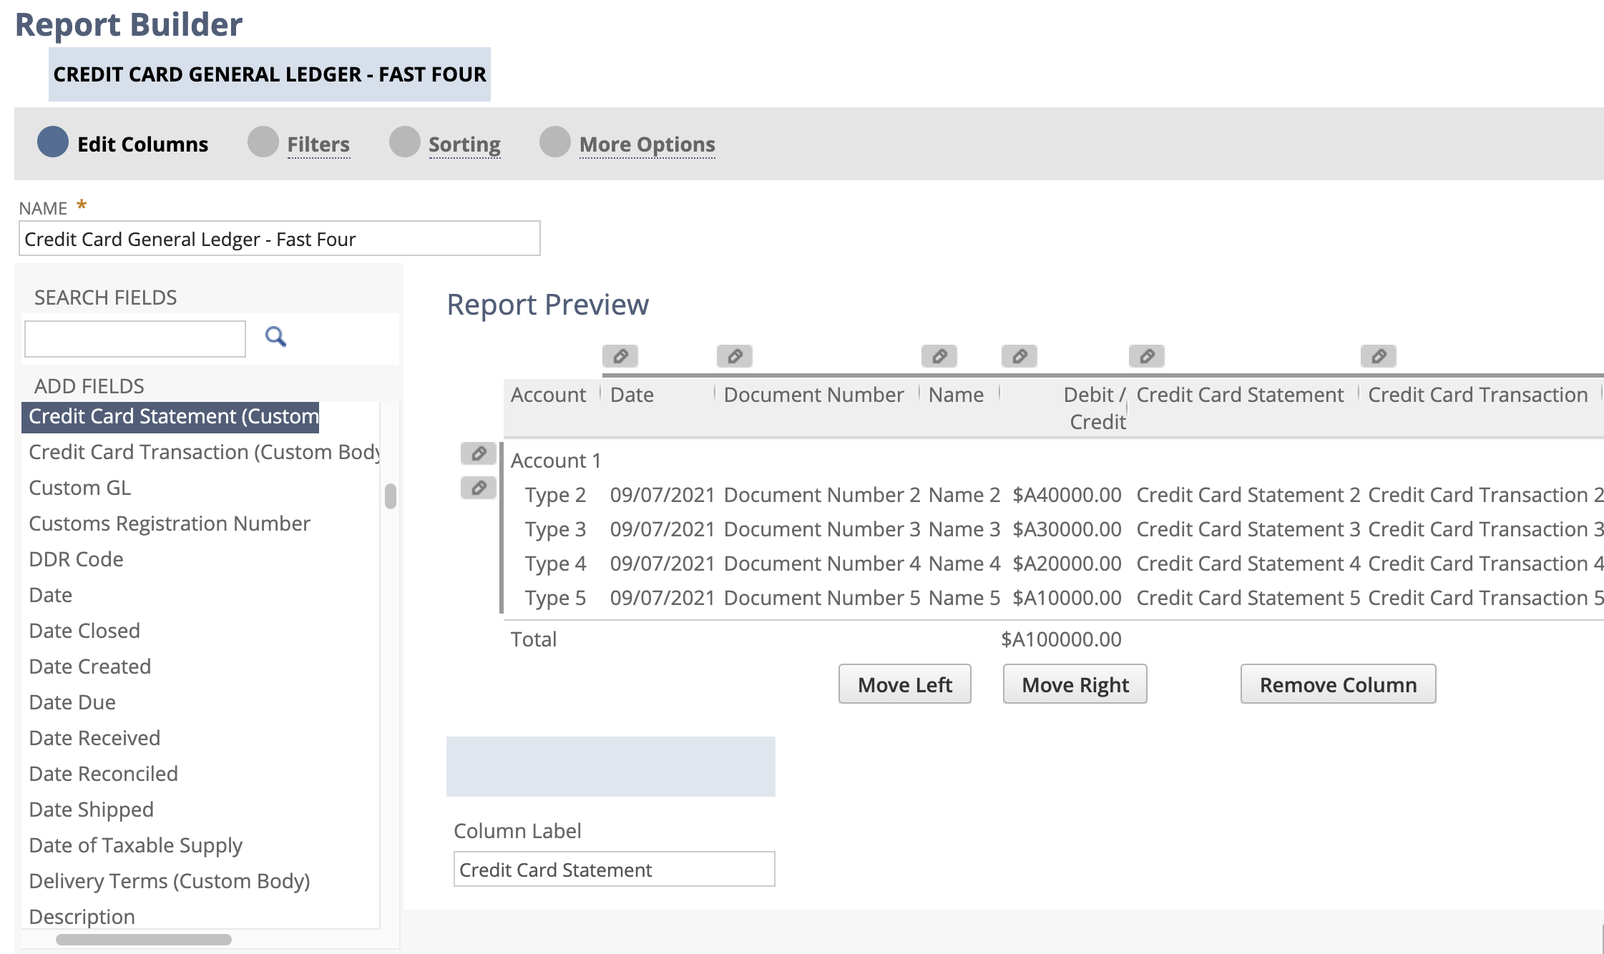This screenshot has width=1604, height=954.
Task: Click the Add Fields horizontal scrollbar thumb
Action: pos(144,939)
